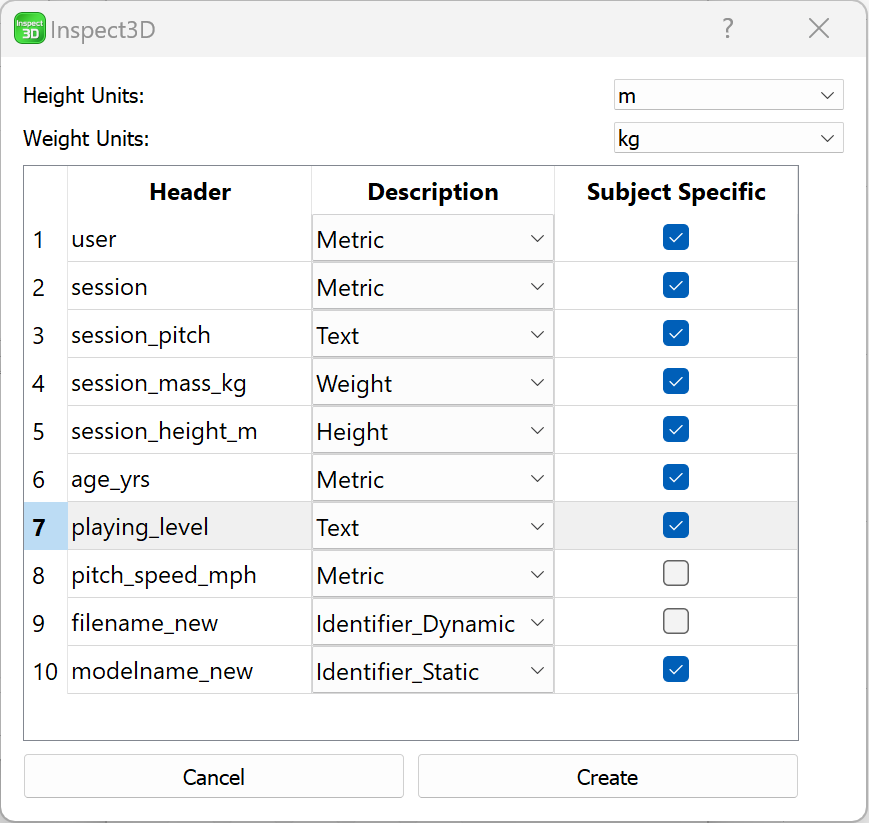This screenshot has width=869, height=823.
Task: Click the Description column header
Action: (432, 192)
